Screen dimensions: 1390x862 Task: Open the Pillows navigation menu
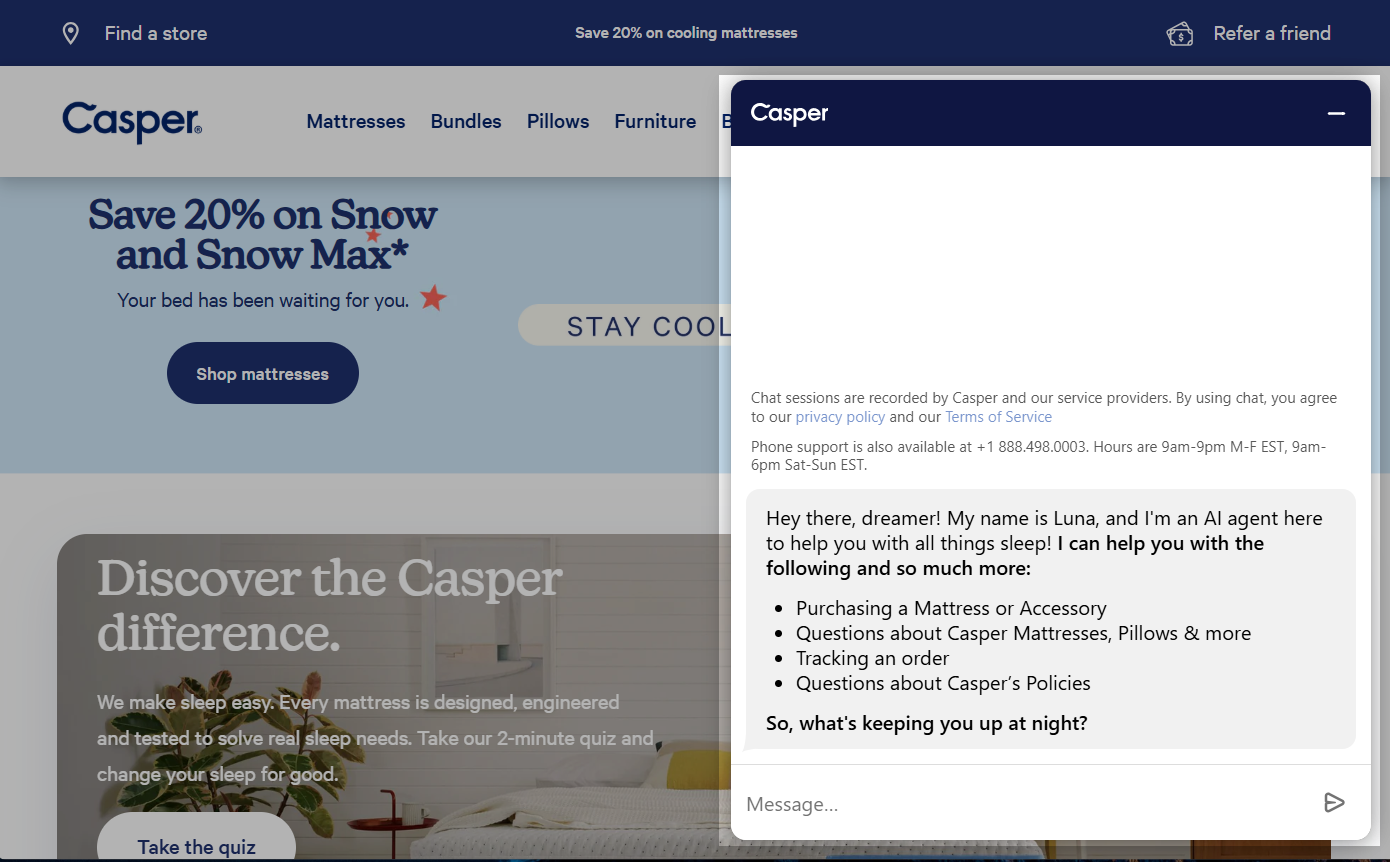558,121
